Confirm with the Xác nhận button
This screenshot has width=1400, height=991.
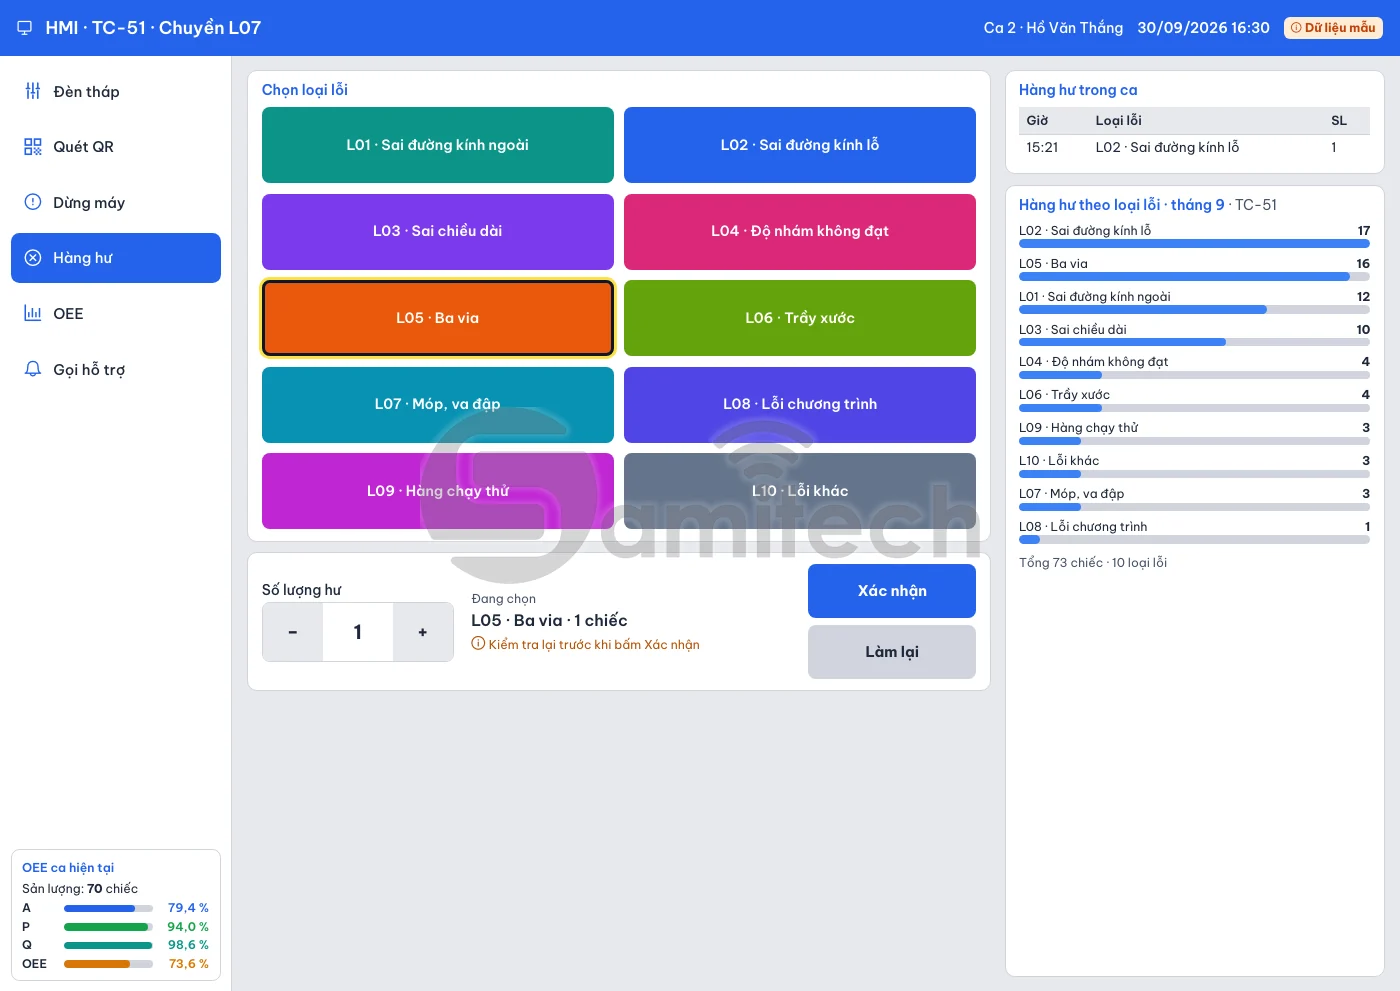[892, 591]
